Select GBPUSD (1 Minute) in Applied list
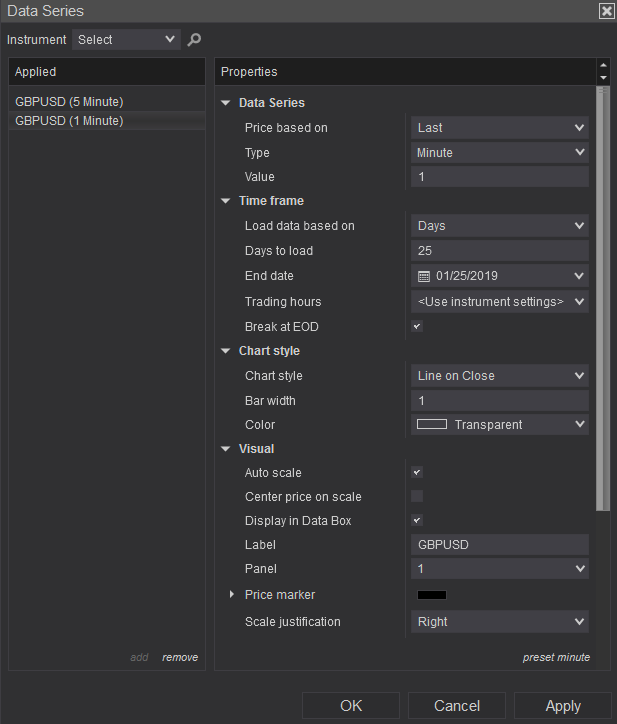The image size is (617, 724). (x=107, y=121)
